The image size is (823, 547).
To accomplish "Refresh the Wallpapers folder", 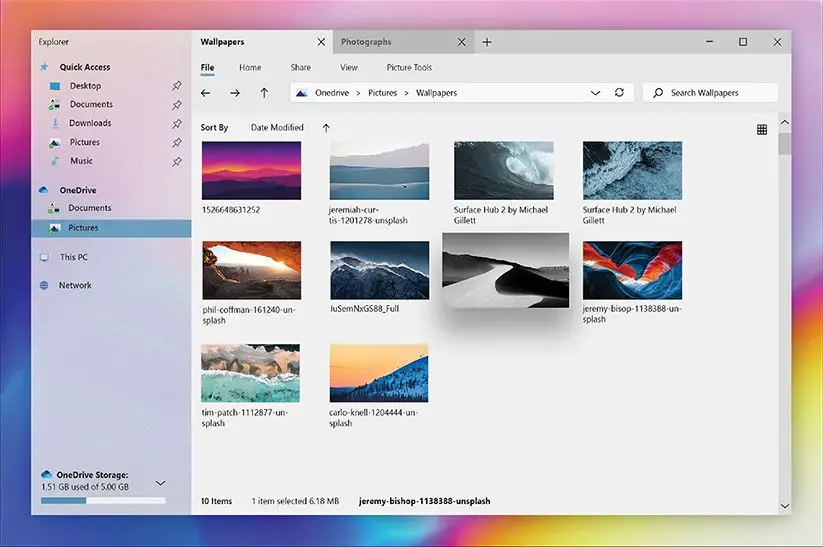I will tap(619, 92).
